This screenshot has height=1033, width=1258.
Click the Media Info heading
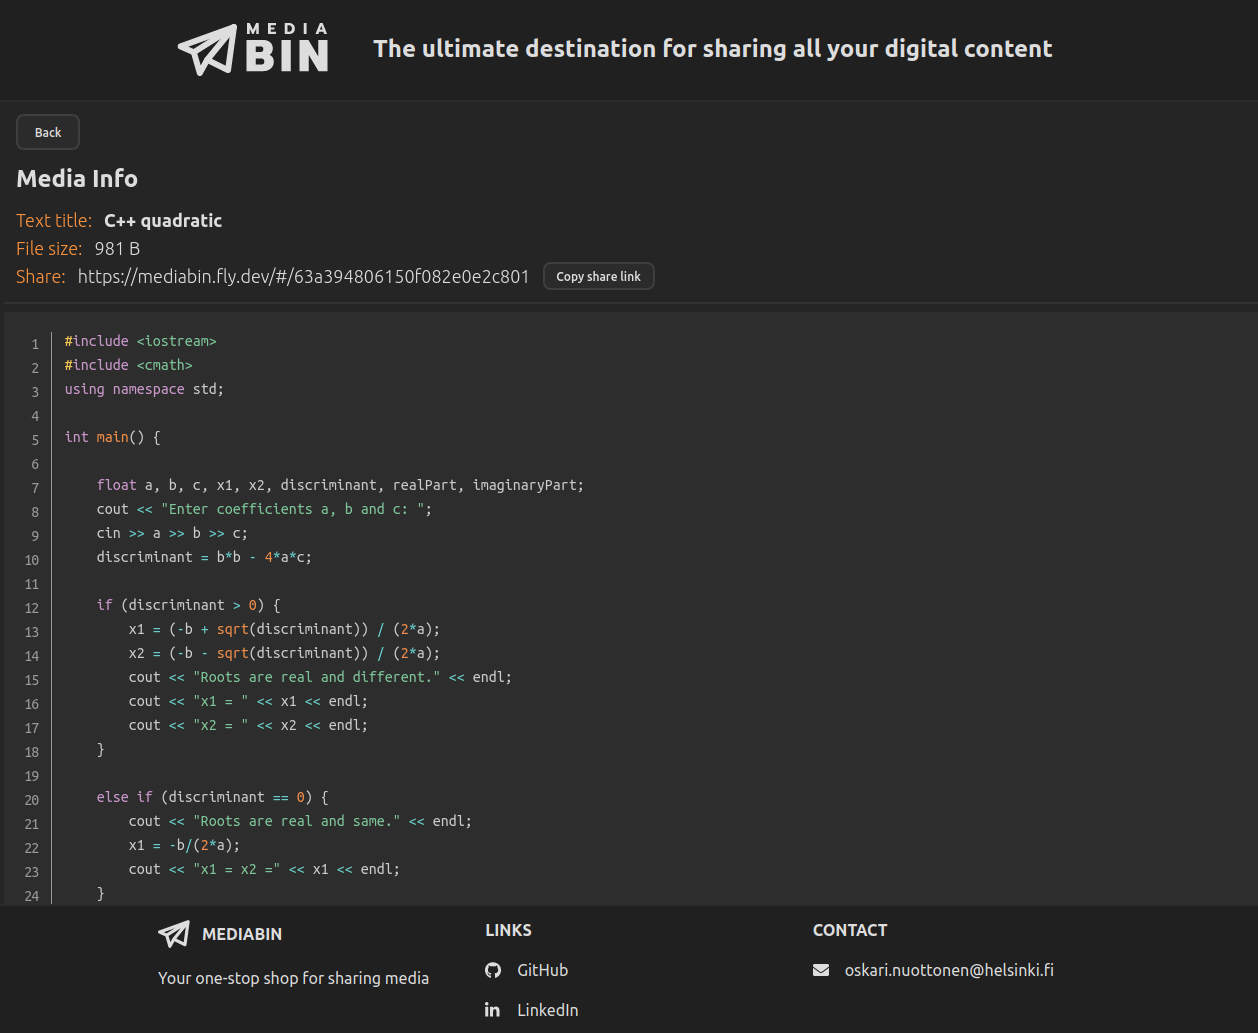[x=77, y=179]
